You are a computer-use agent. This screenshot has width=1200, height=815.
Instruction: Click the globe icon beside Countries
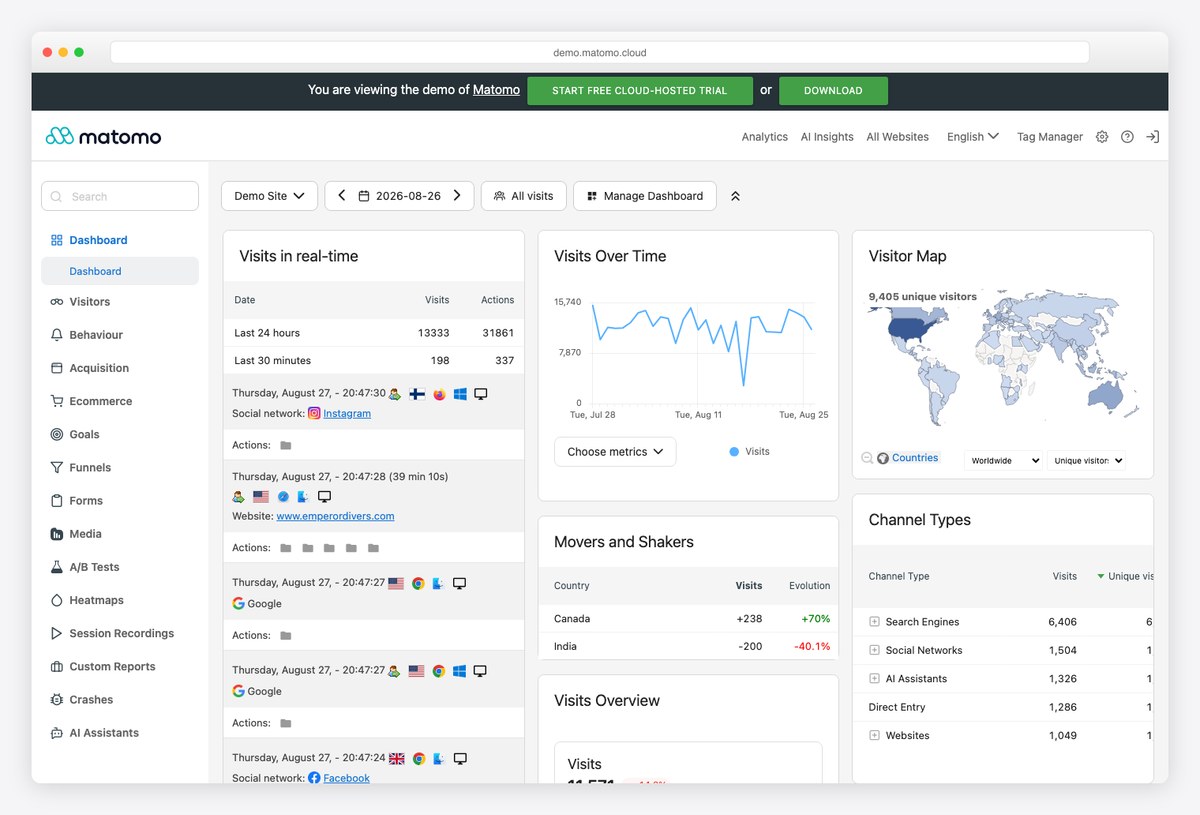pos(883,458)
